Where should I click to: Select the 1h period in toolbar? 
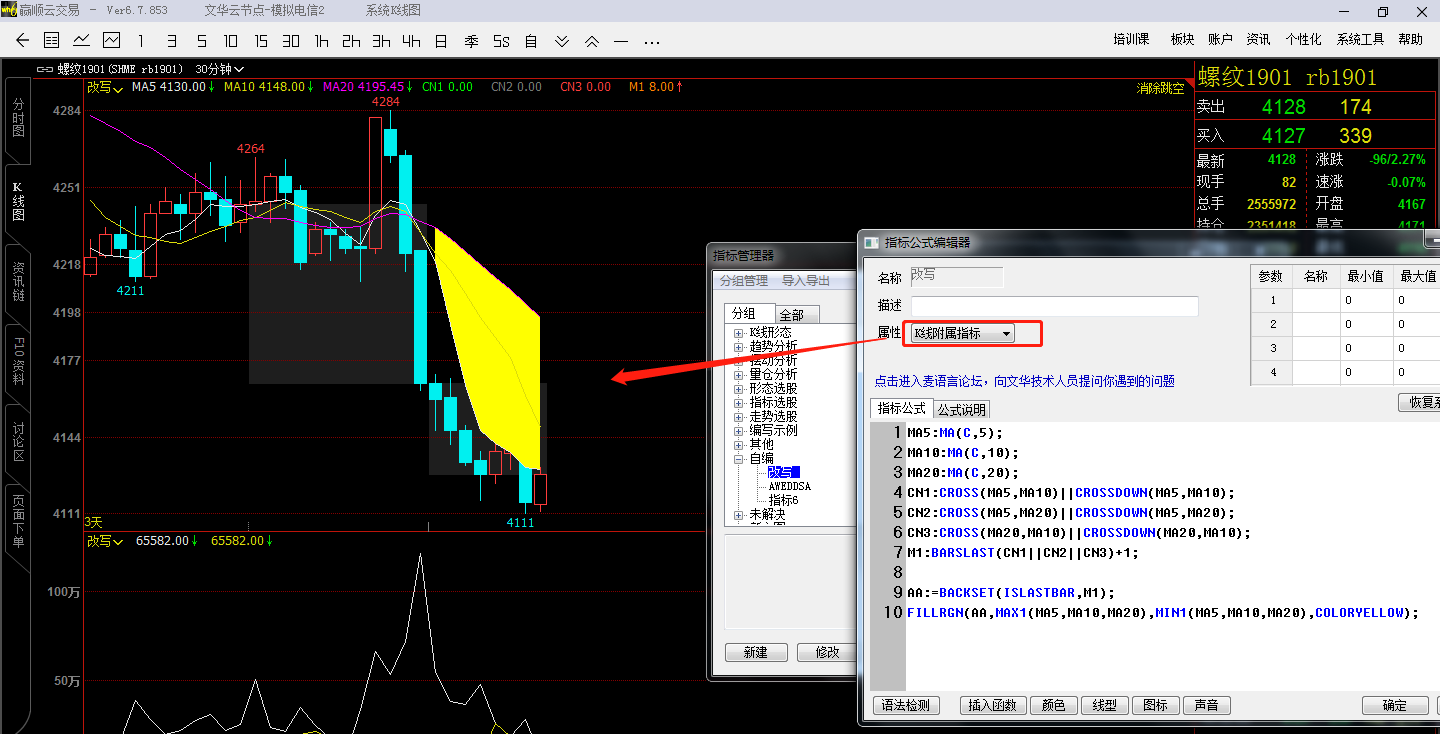(321, 41)
